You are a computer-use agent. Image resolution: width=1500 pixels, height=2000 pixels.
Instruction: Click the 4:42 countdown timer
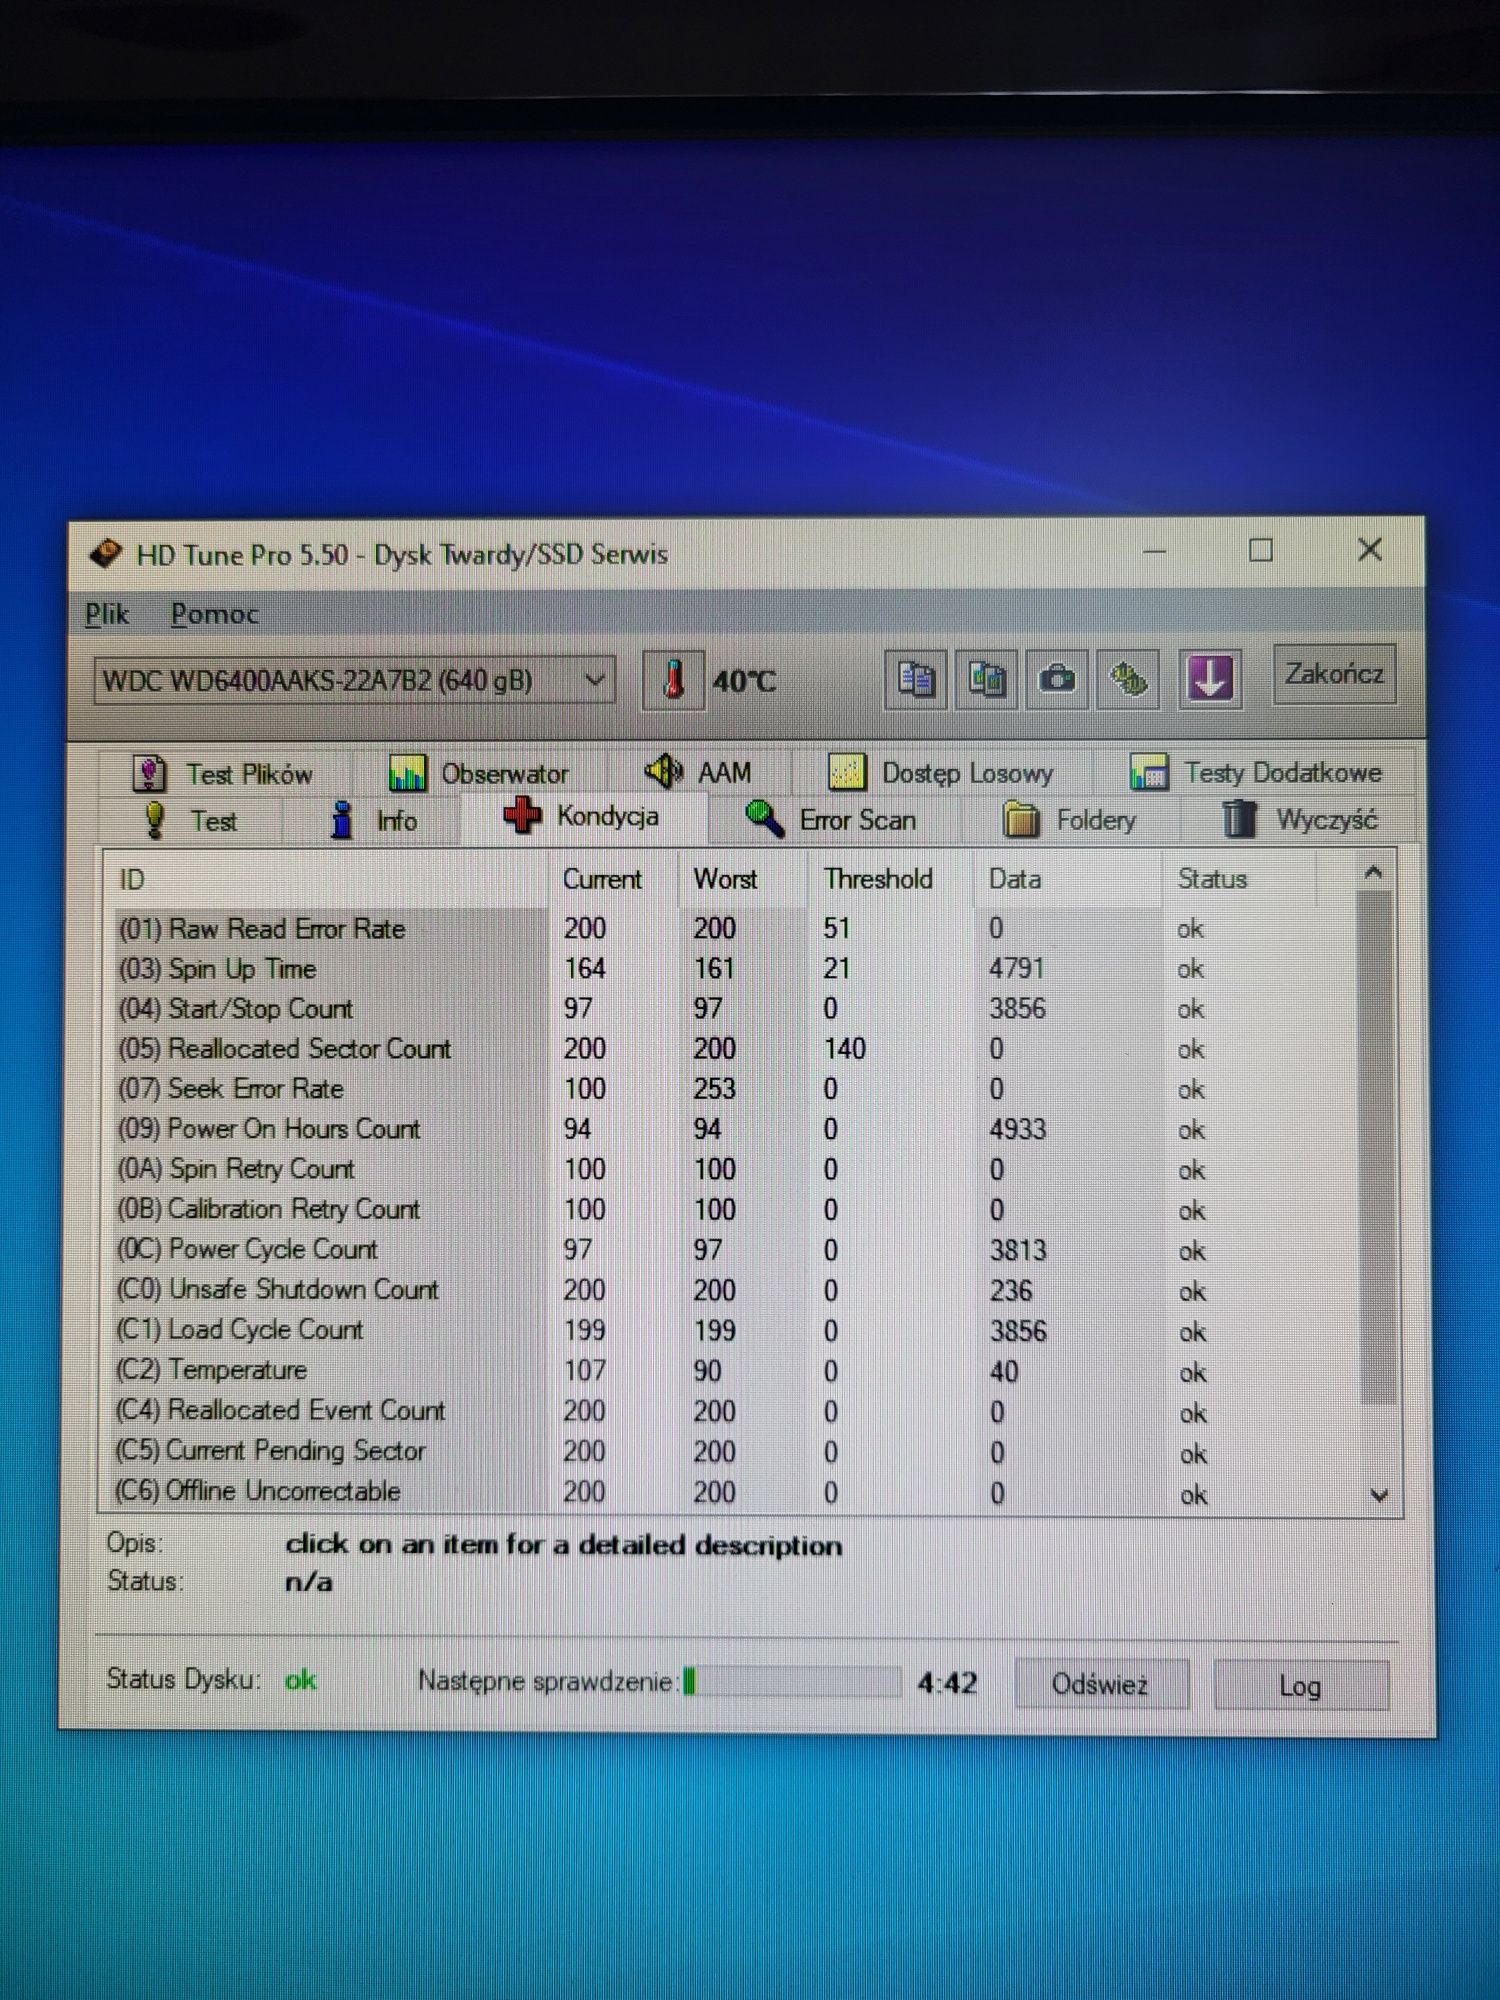[x=947, y=1683]
